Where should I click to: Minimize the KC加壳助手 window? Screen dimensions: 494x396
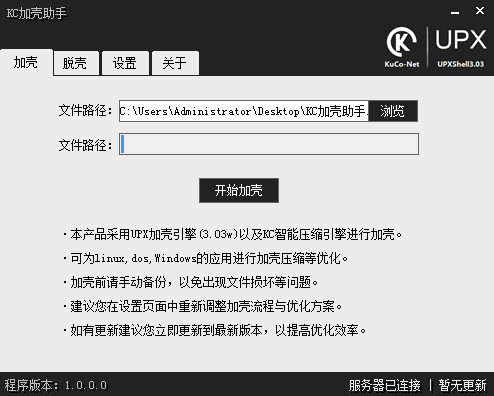tap(455, 12)
